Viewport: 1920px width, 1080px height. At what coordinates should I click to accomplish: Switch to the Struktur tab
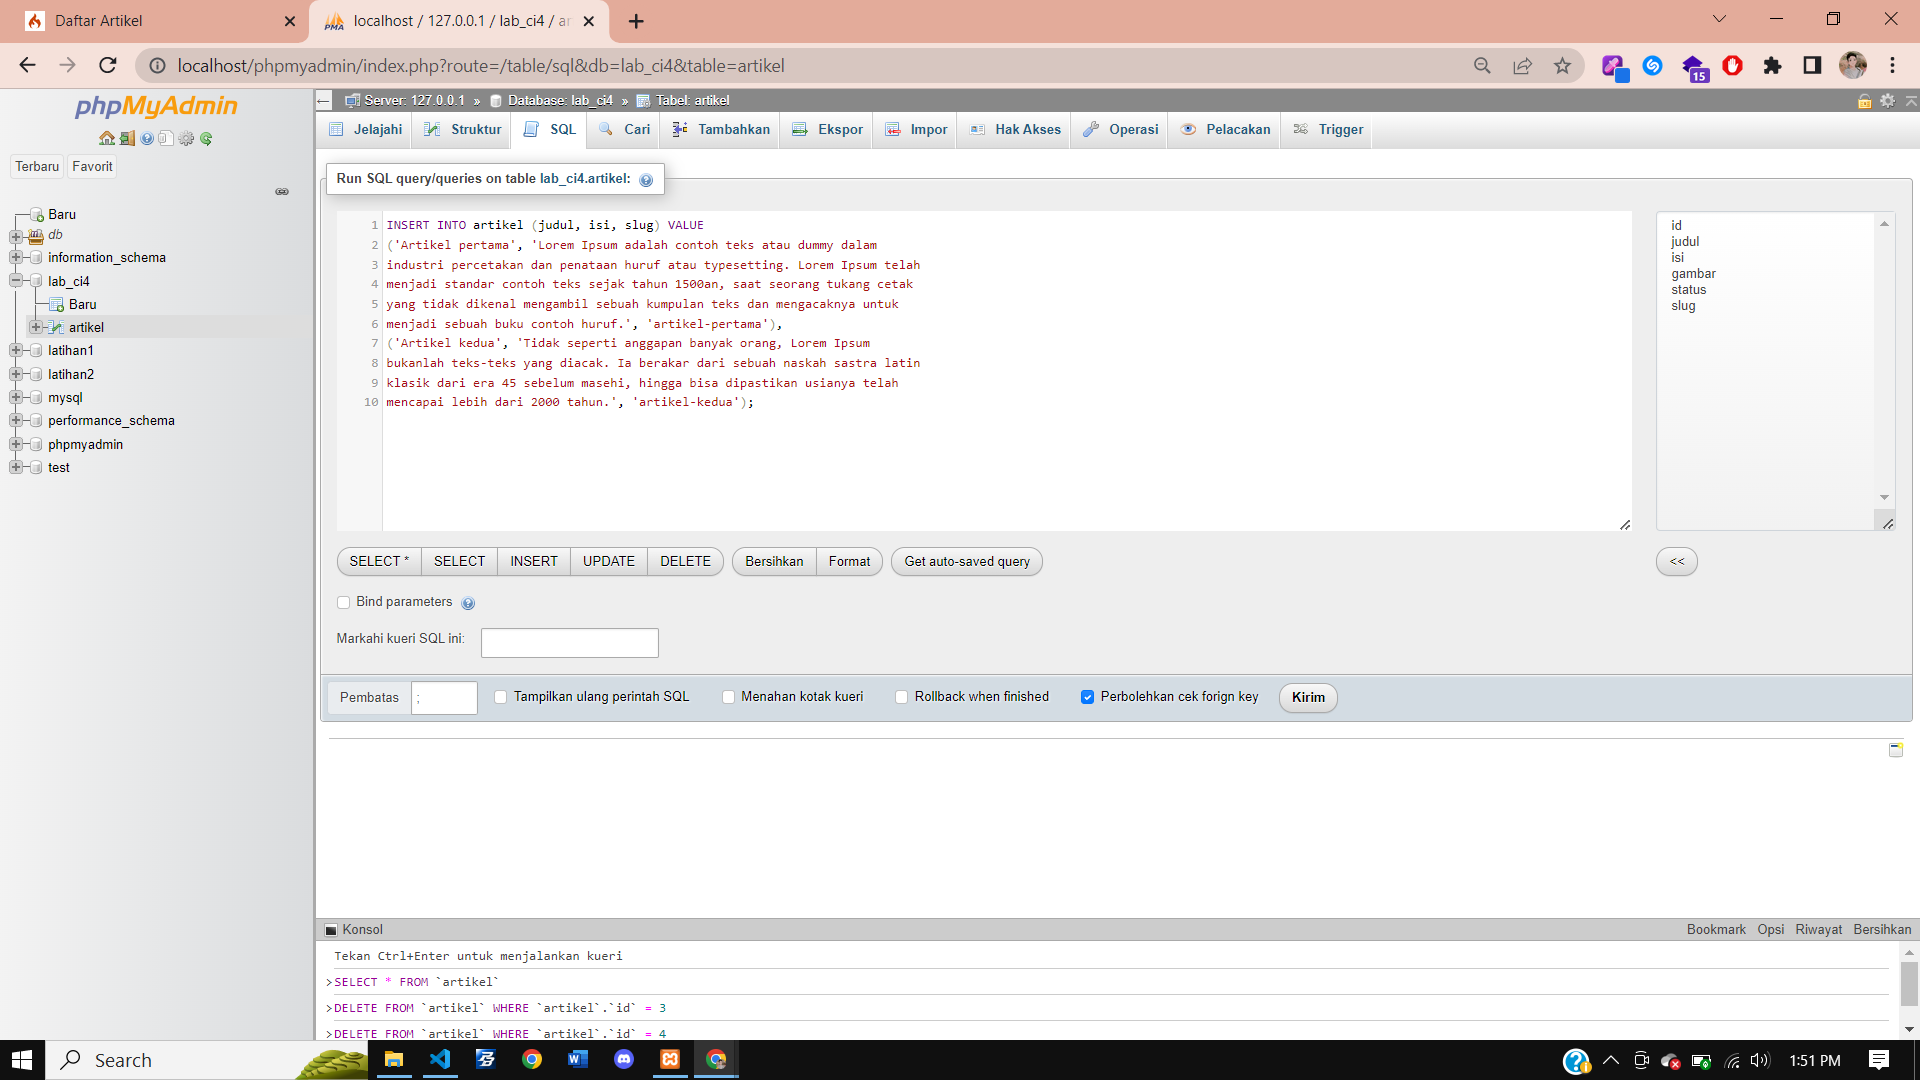pyautogui.click(x=463, y=130)
